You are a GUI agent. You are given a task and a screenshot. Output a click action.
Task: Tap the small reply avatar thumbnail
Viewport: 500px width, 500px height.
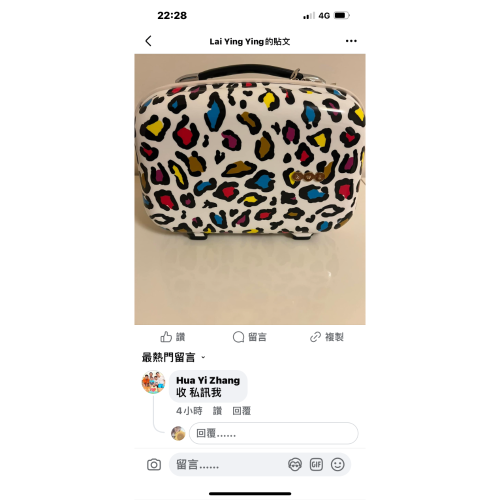178,433
